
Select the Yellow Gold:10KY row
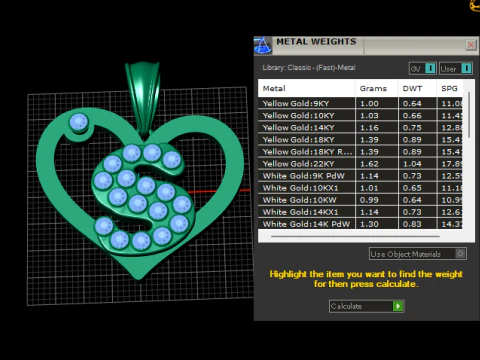click(x=360, y=115)
